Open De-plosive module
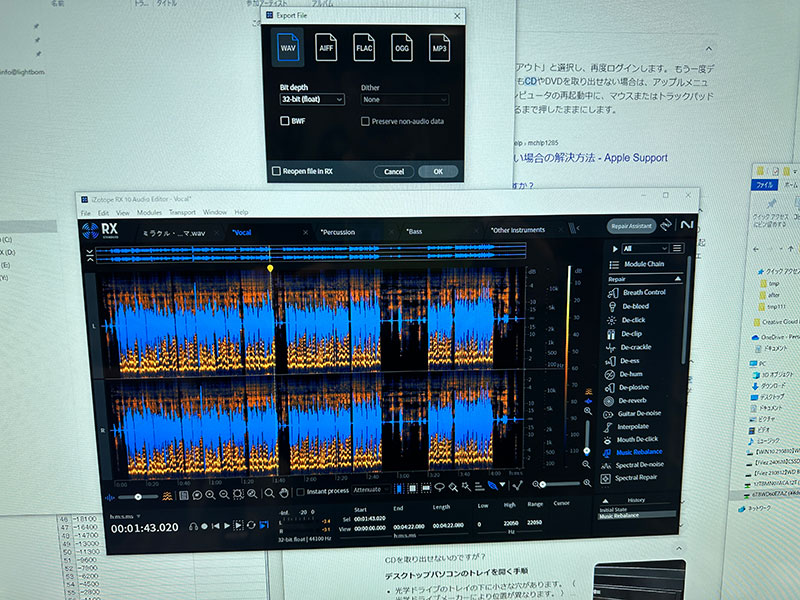 (627, 387)
